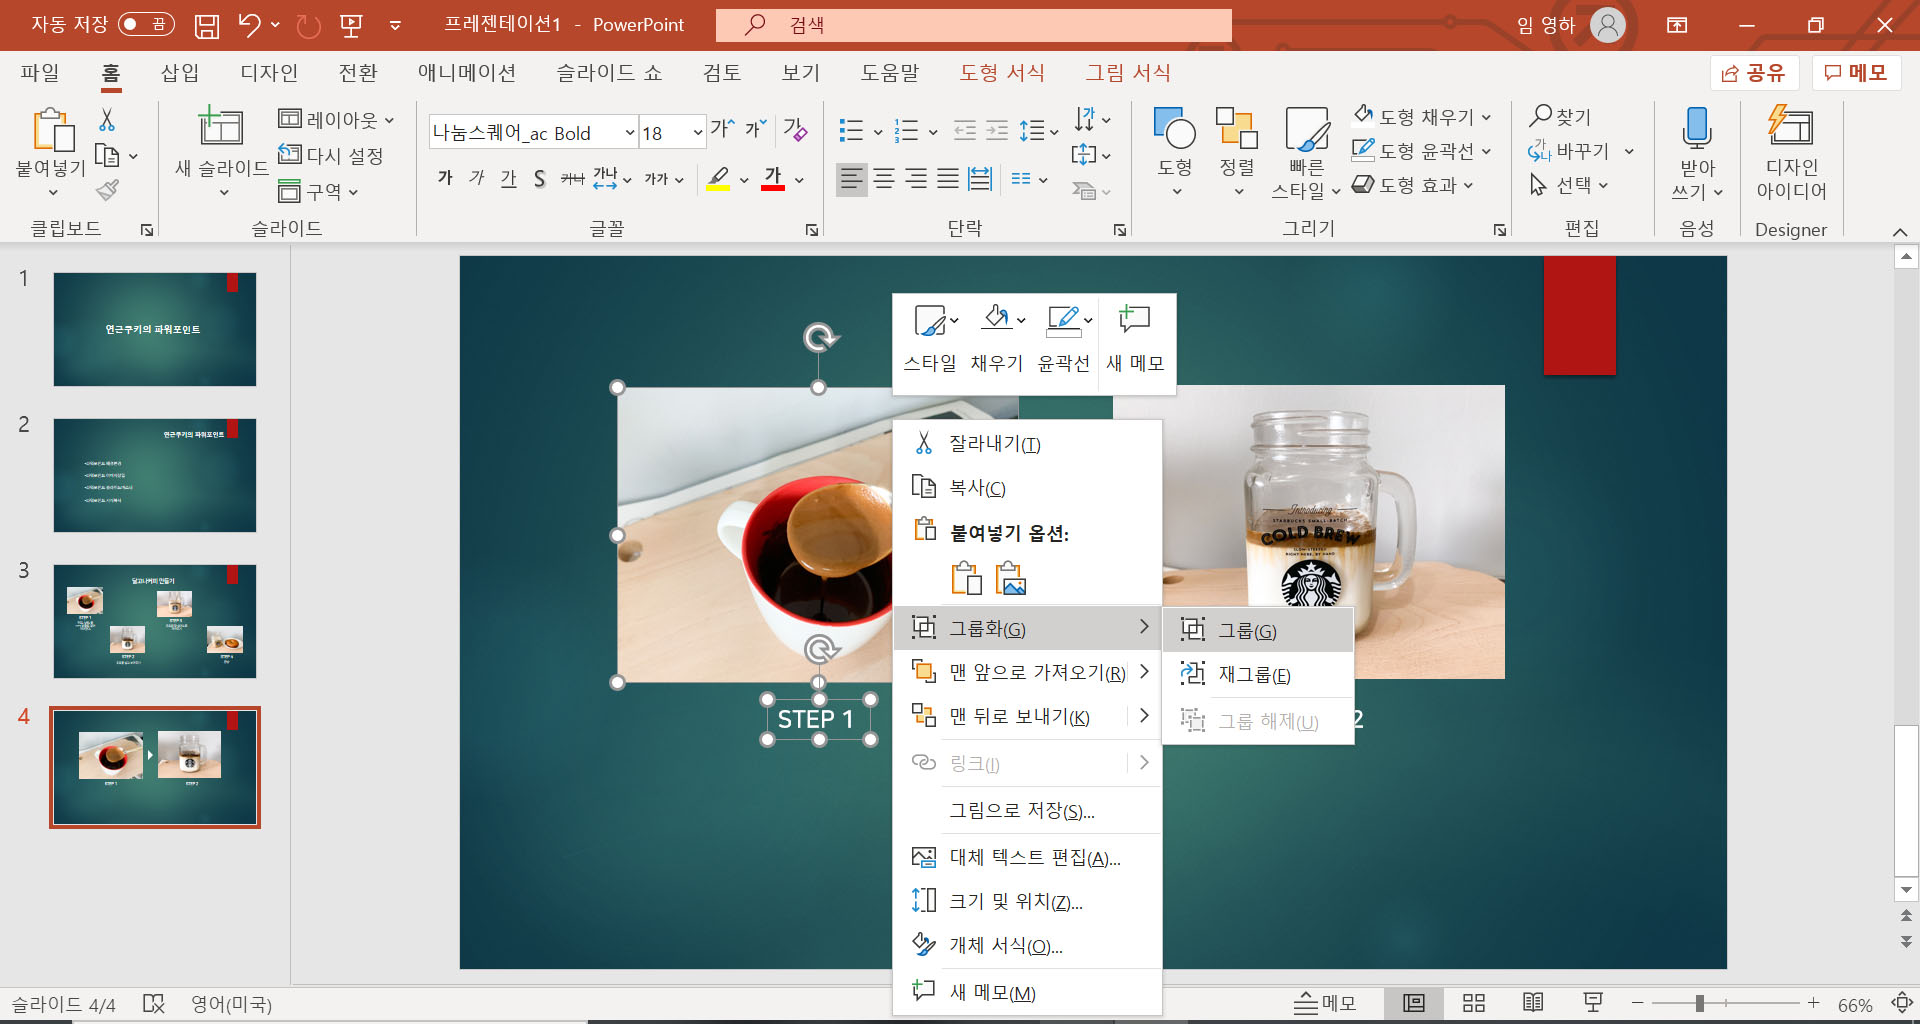This screenshot has width=1920, height=1024.
Task: Toggle strikethrough formatting
Action: 572,179
